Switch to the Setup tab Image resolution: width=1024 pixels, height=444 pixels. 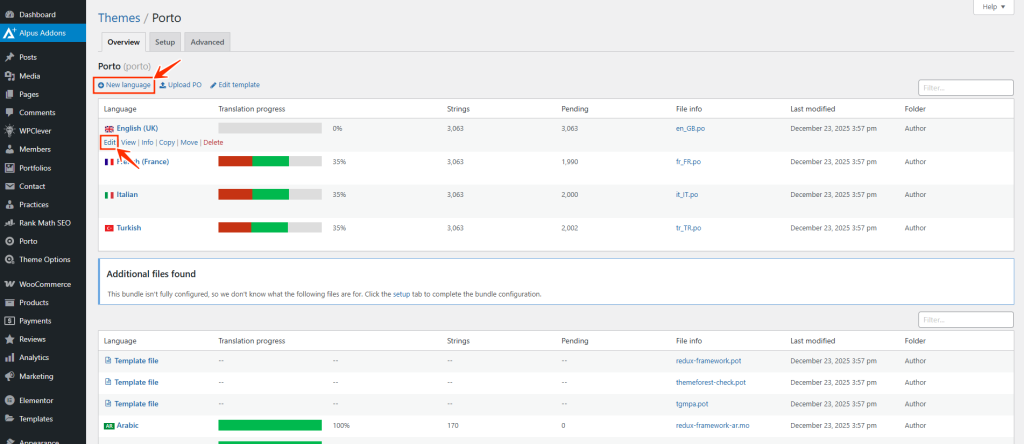point(165,42)
